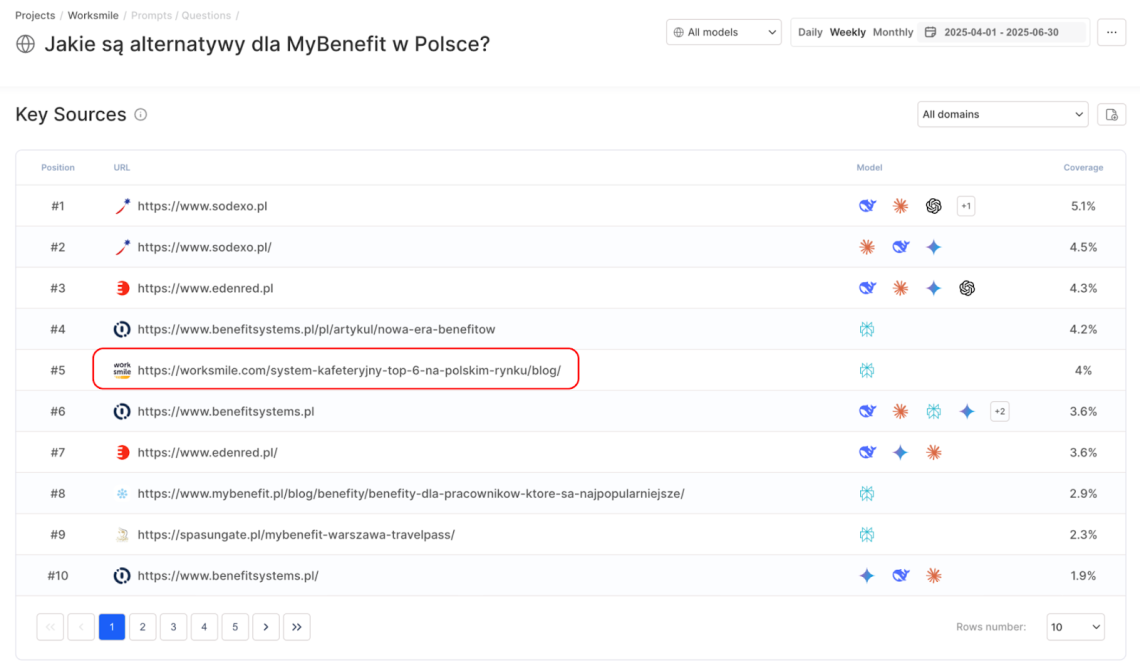Click the Sodexo favicon next to its URL

click(121, 206)
